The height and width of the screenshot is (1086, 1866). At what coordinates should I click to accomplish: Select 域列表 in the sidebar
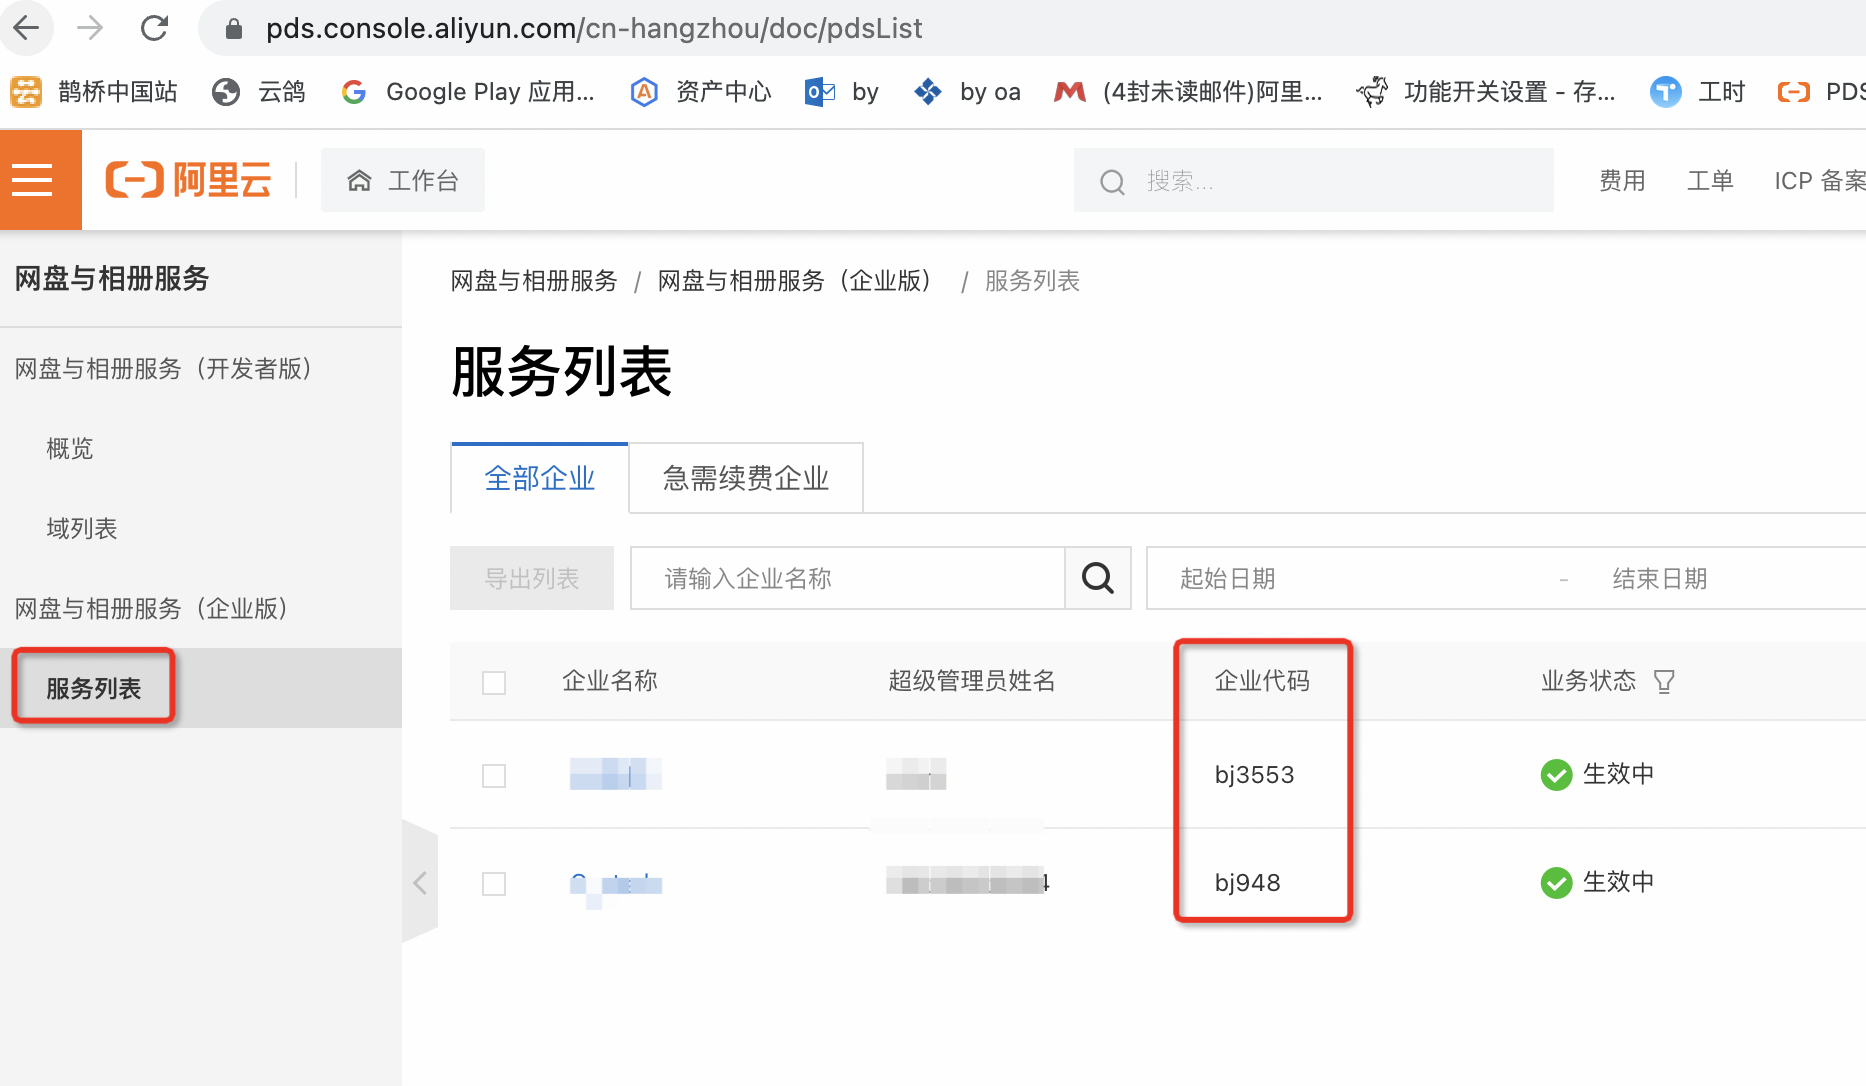tap(82, 529)
